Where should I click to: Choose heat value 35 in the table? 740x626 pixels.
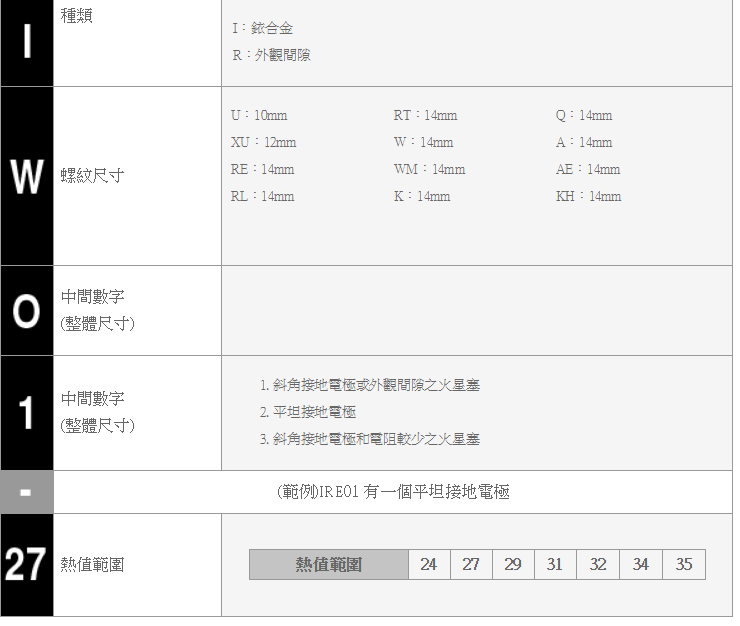(x=684, y=565)
